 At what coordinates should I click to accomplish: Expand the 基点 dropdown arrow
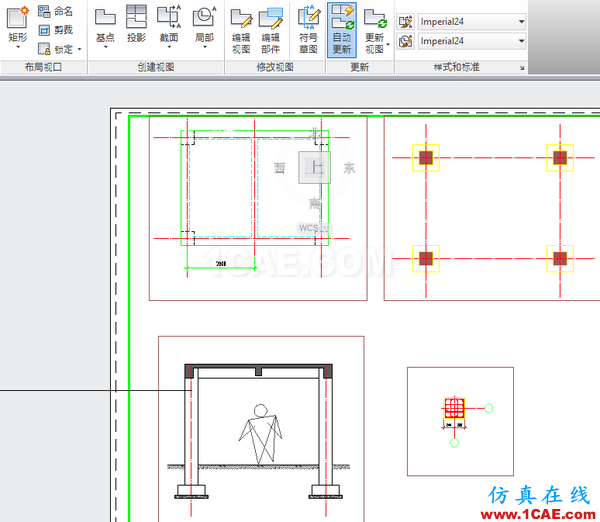tap(106, 47)
